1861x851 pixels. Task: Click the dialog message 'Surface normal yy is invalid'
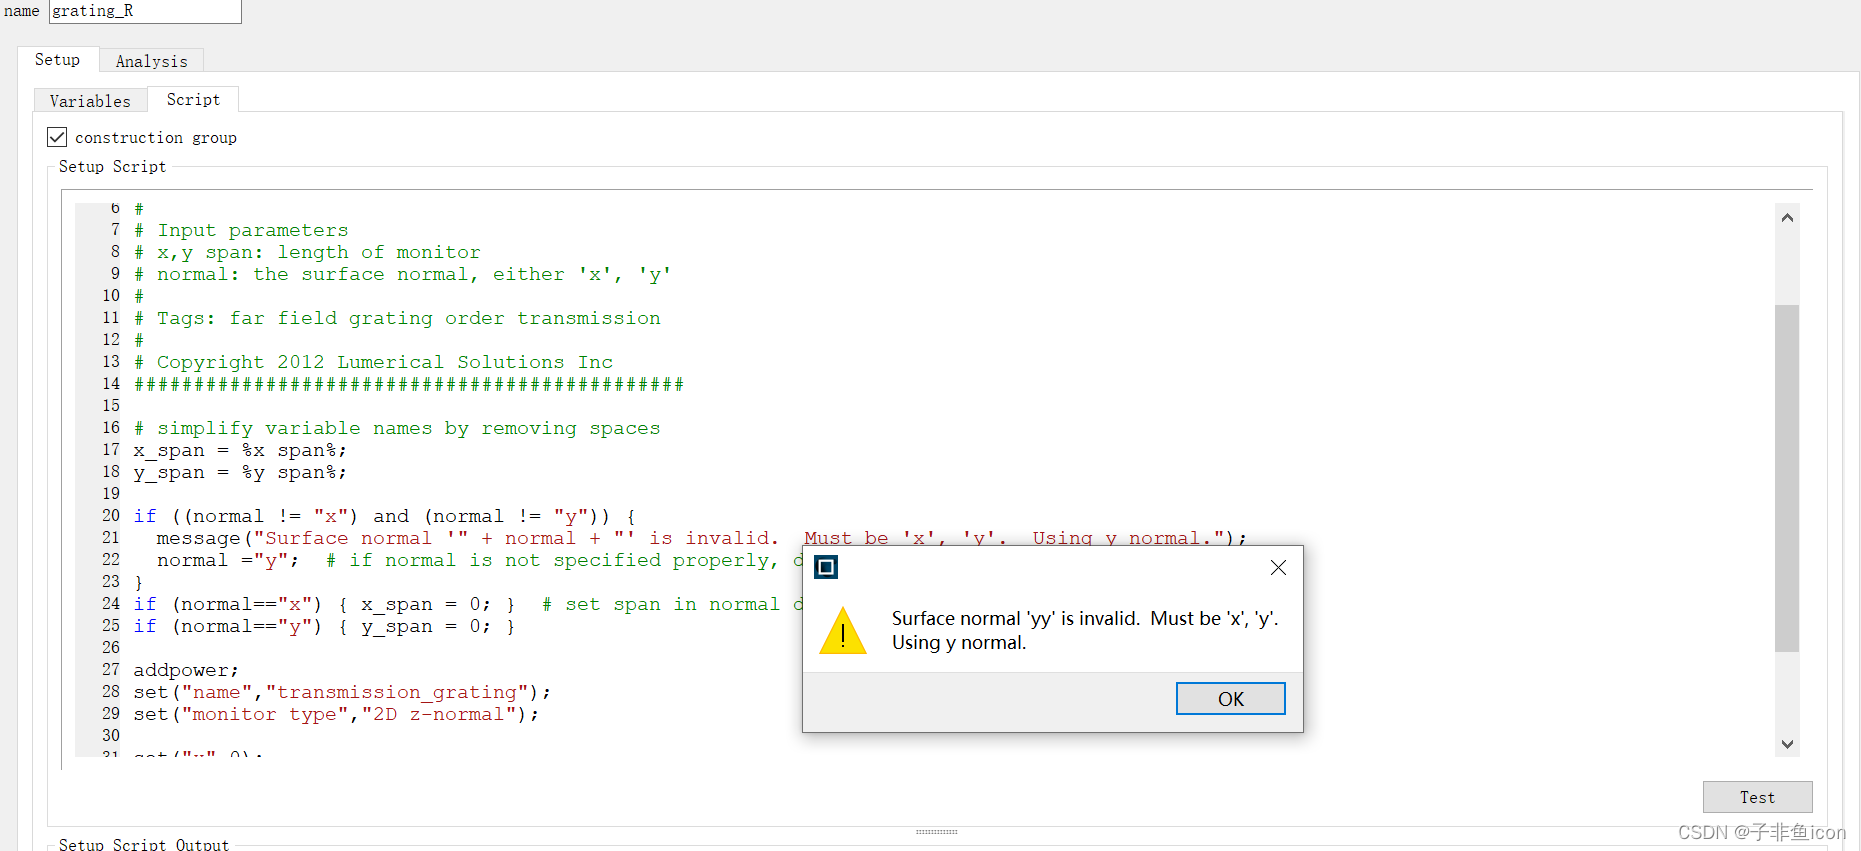coord(1085,630)
